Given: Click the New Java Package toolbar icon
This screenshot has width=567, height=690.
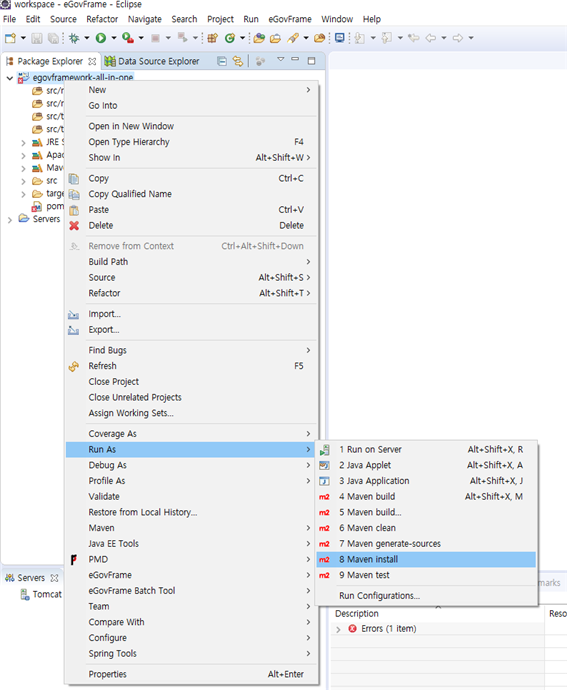Looking at the screenshot, I should click(213, 38).
